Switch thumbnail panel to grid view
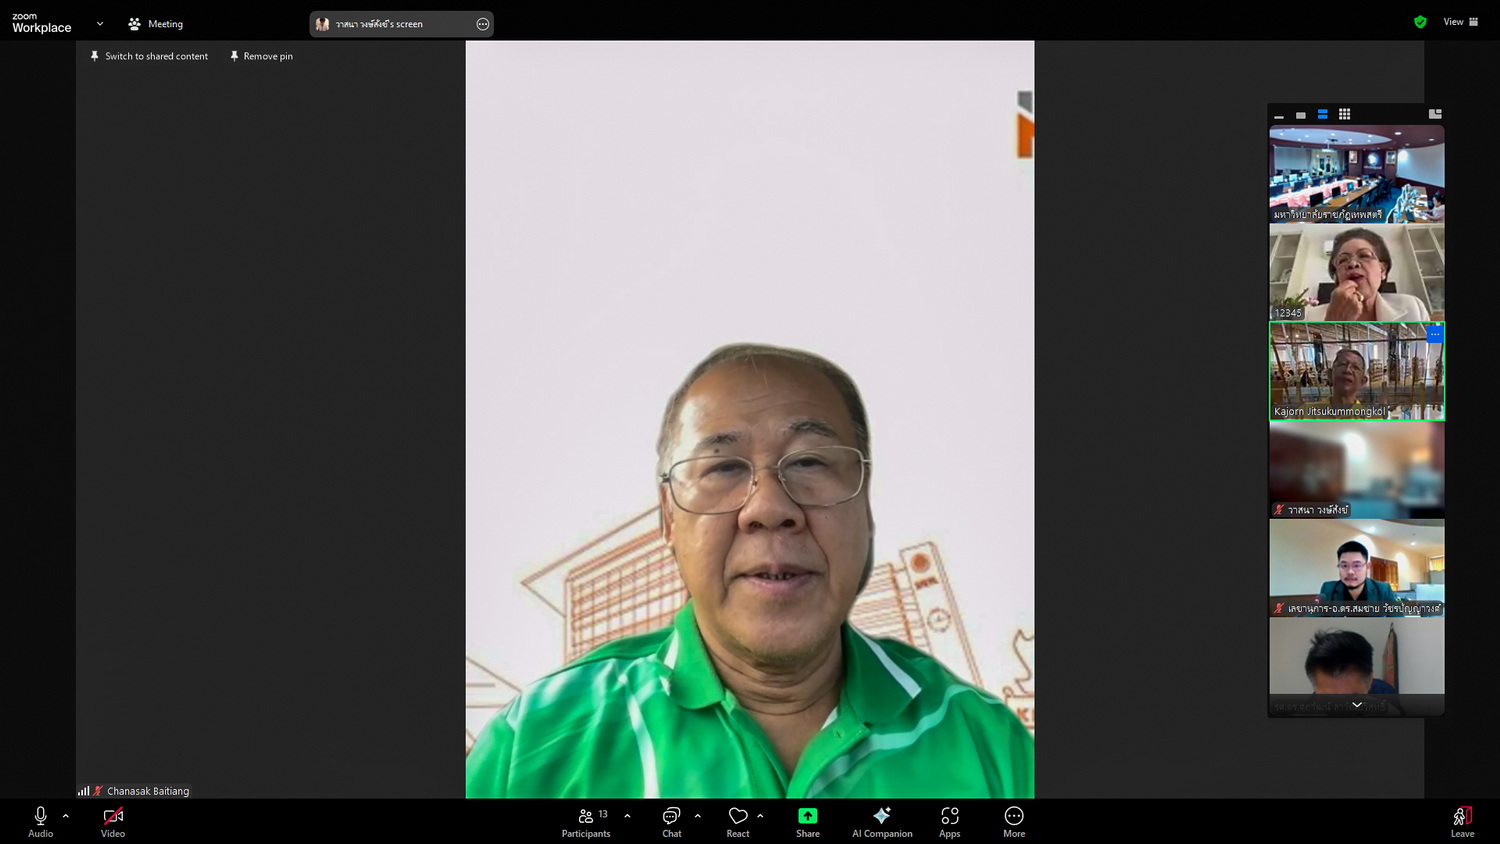The height and width of the screenshot is (844, 1500). click(1344, 114)
